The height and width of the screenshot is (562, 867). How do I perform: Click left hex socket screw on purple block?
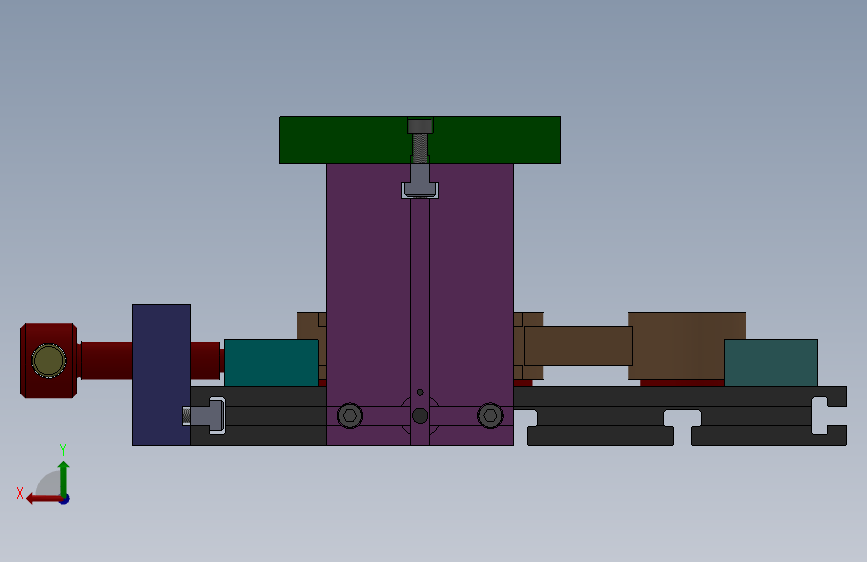(349, 415)
